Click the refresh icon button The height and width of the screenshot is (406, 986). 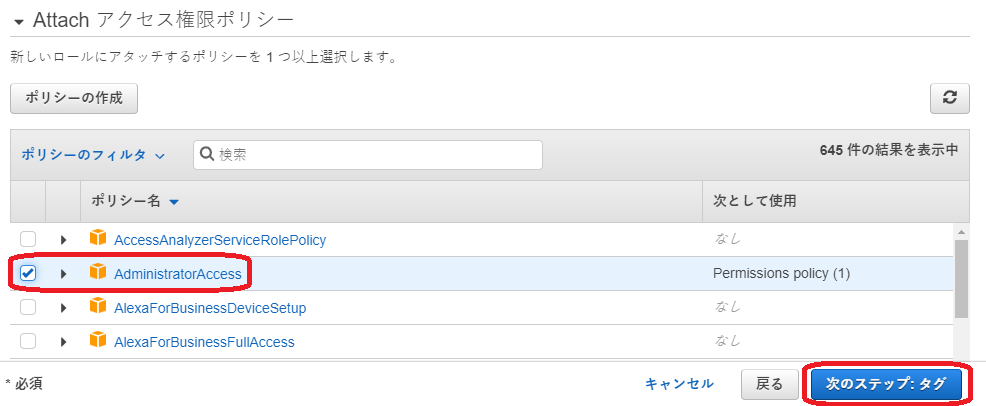coord(950,99)
